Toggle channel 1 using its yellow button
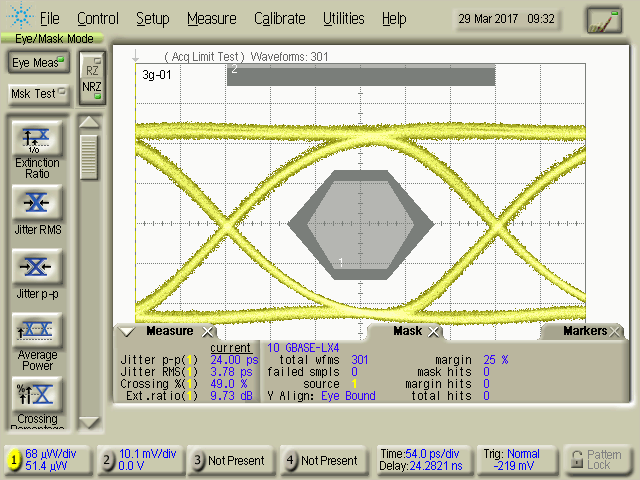 [14, 460]
